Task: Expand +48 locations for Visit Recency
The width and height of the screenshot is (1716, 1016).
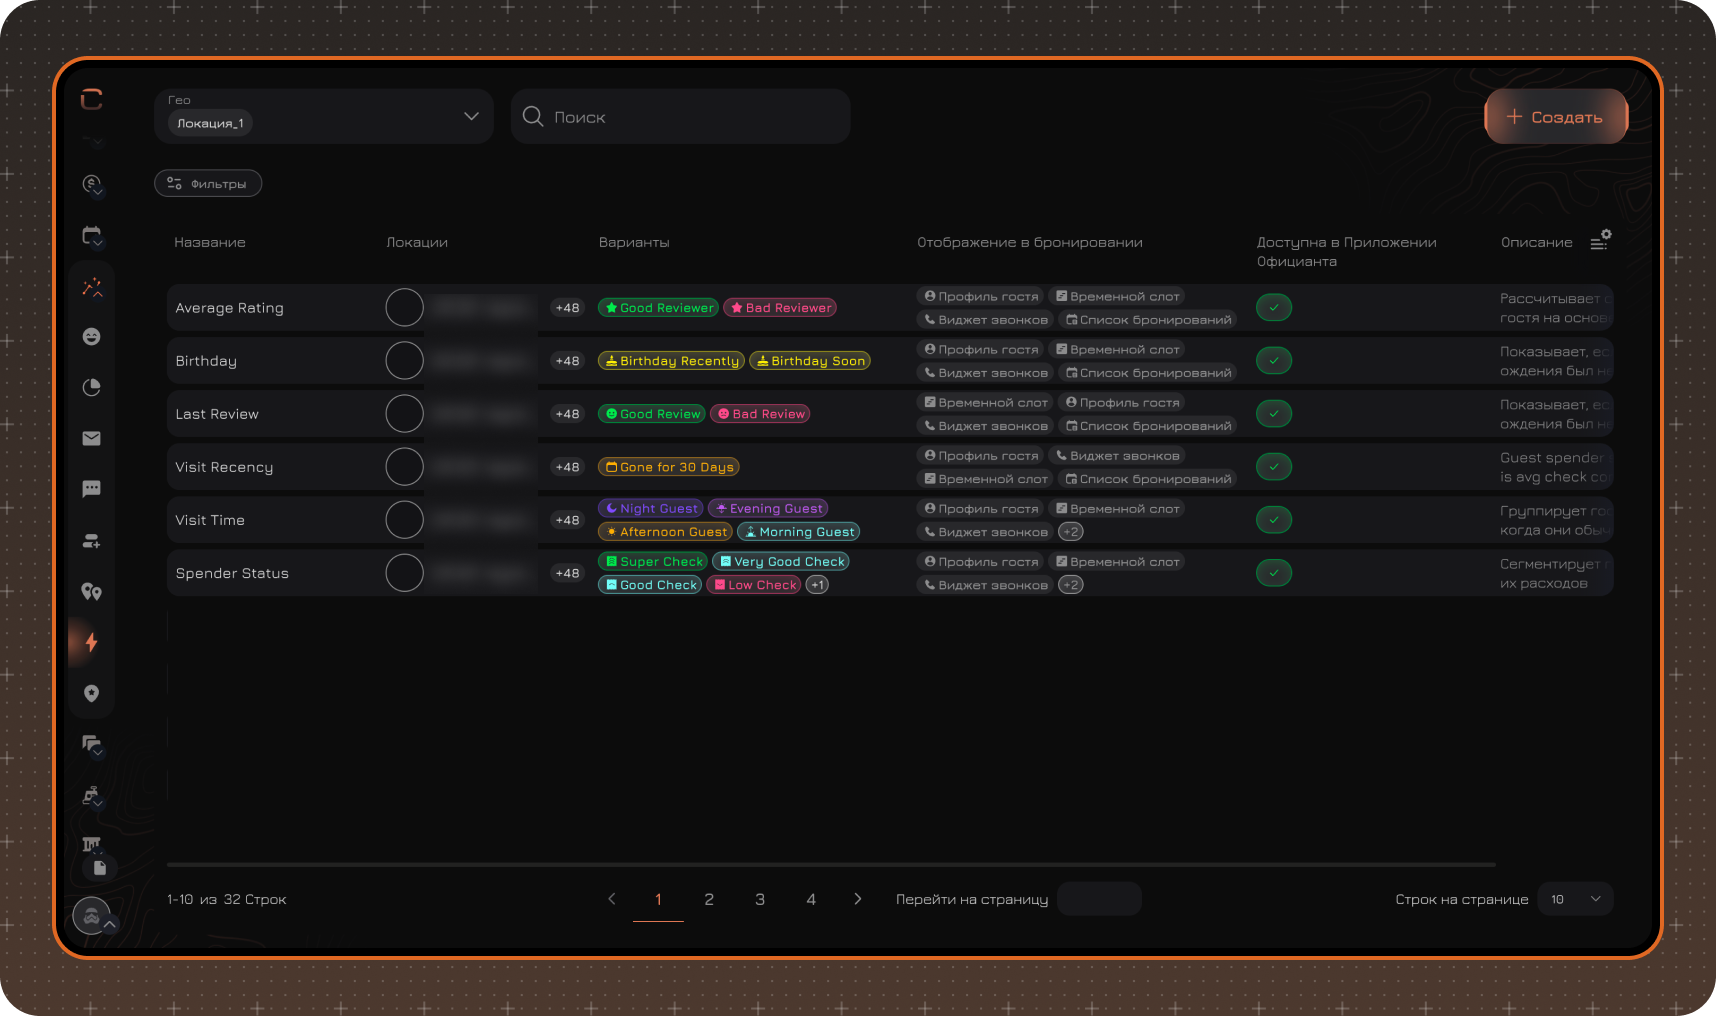Action: click(567, 467)
